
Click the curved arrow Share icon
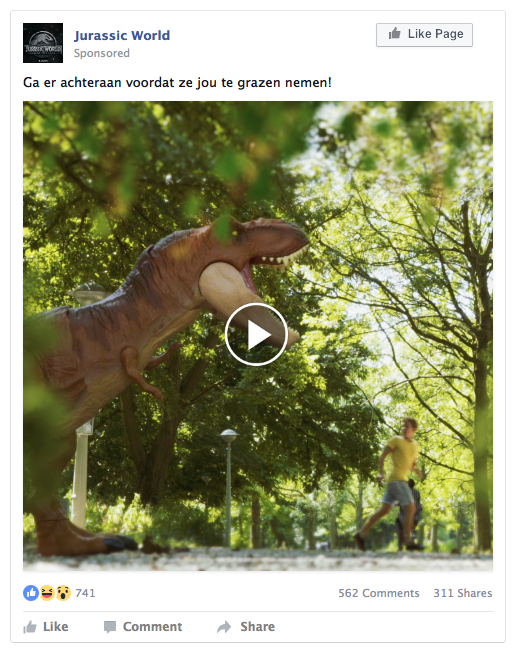pos(224,627)
